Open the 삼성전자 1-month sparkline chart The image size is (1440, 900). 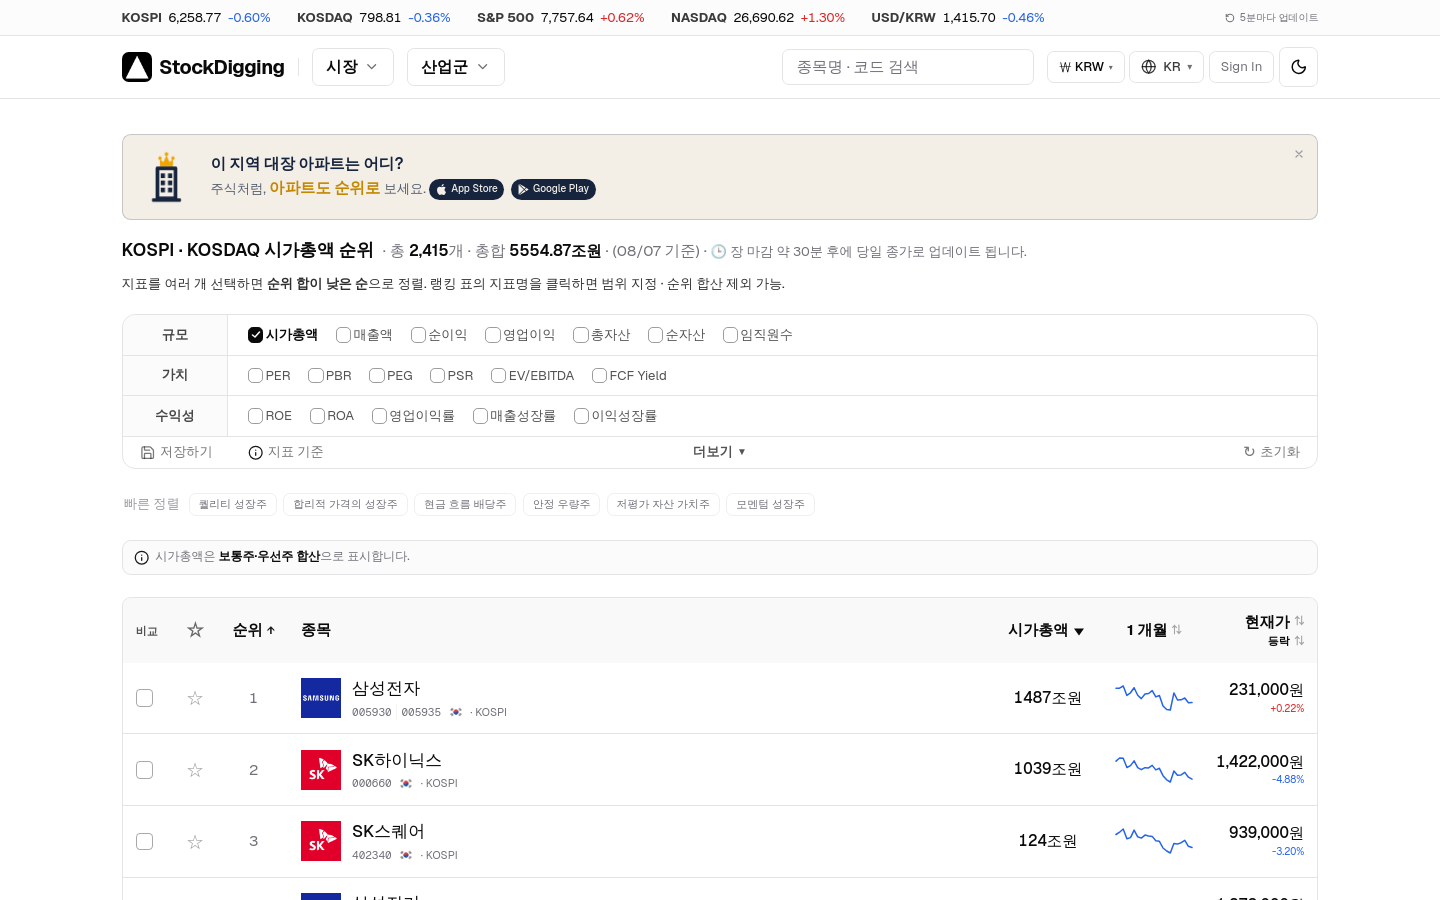coord(1154,697)
